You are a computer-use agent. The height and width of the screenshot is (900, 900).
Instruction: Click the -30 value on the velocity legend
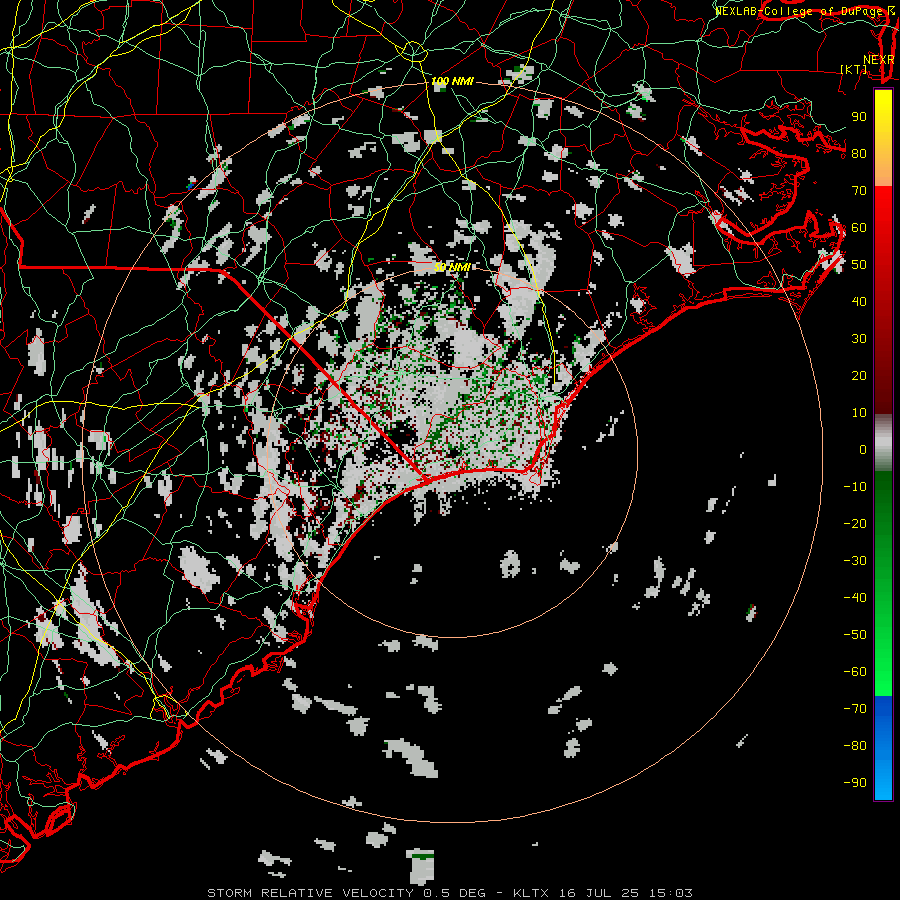point(855,561)
